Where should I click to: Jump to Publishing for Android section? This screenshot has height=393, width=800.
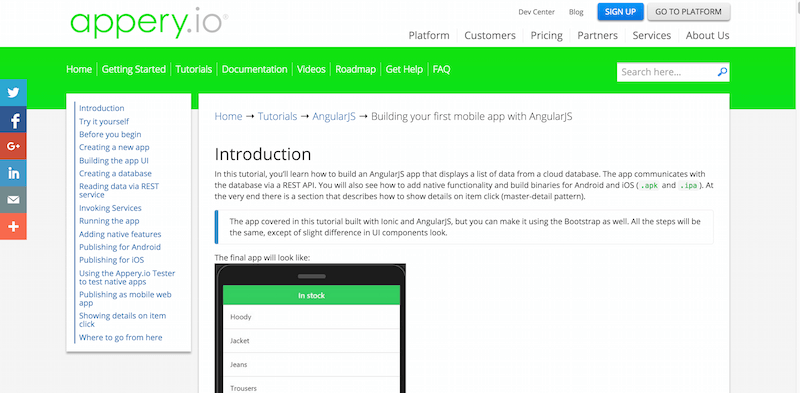[120, 247]
